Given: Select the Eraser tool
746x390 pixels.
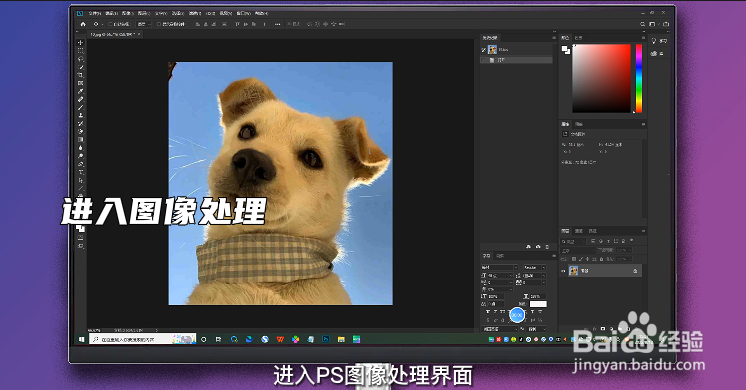Looking at the screenshot, I should coord(80,131).
